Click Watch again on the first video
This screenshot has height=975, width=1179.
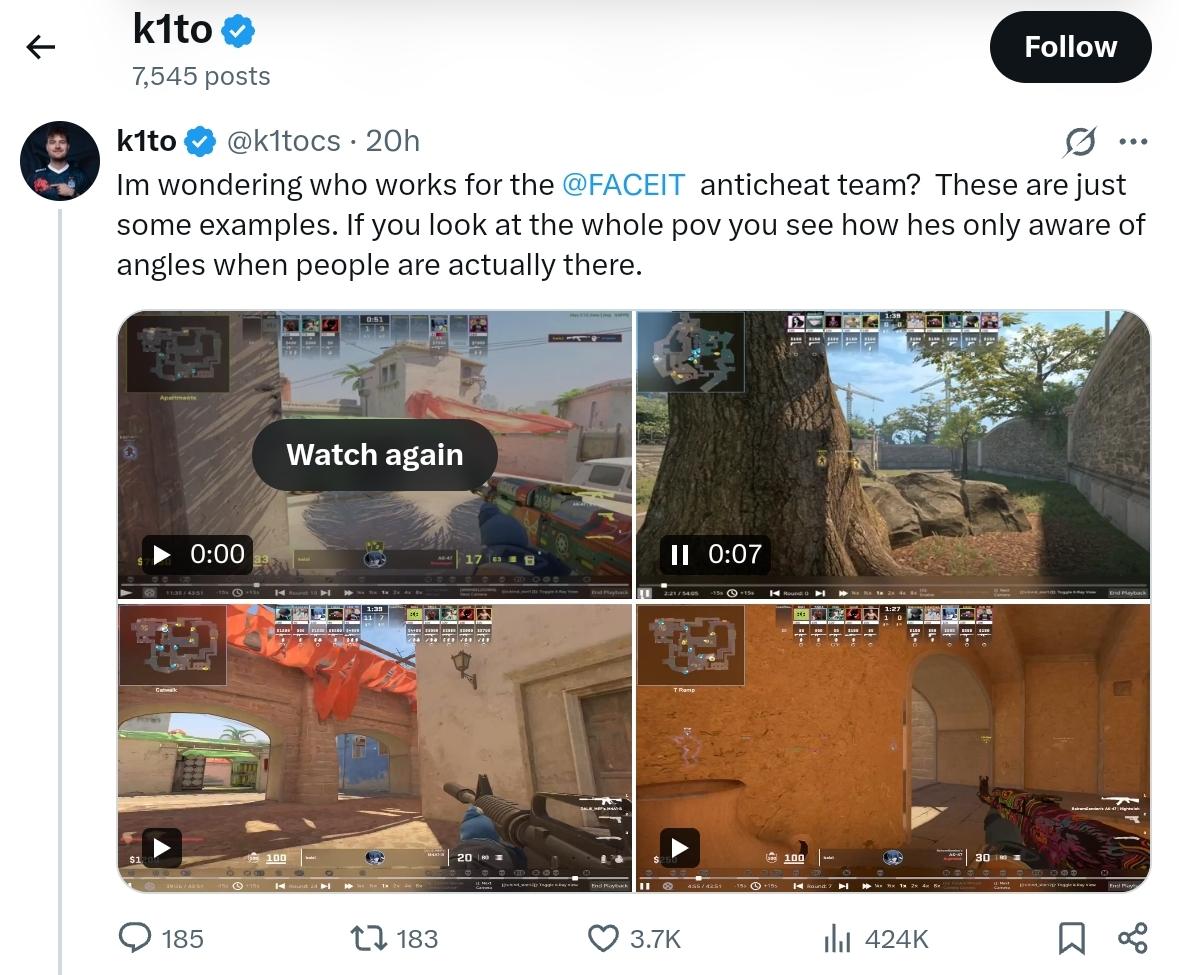tap(374, 455)
